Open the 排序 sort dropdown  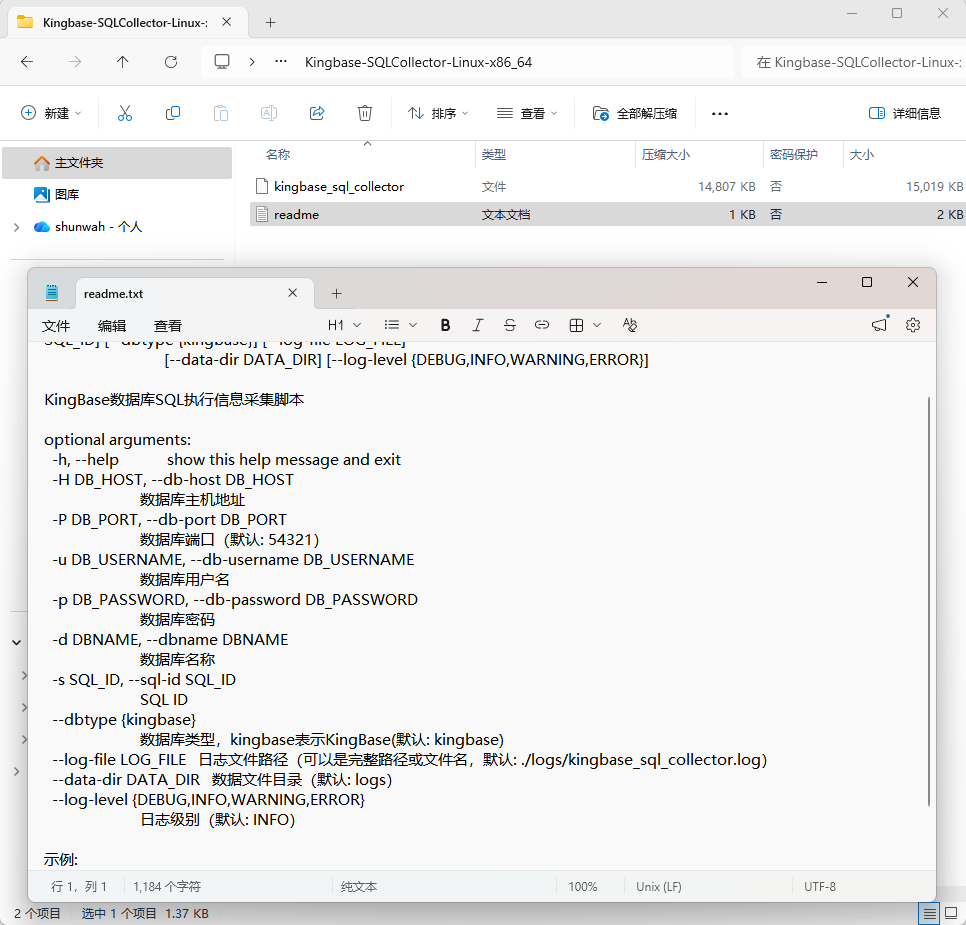tap(438, 113)
